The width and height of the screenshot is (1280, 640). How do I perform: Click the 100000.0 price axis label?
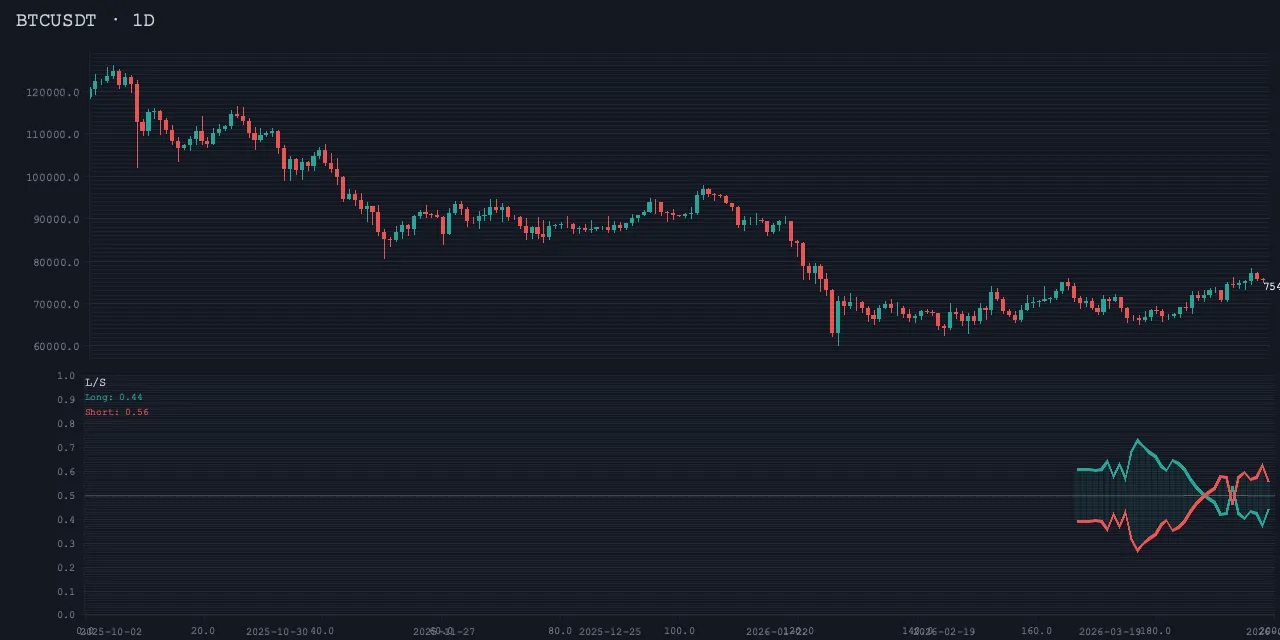point(54,178)
